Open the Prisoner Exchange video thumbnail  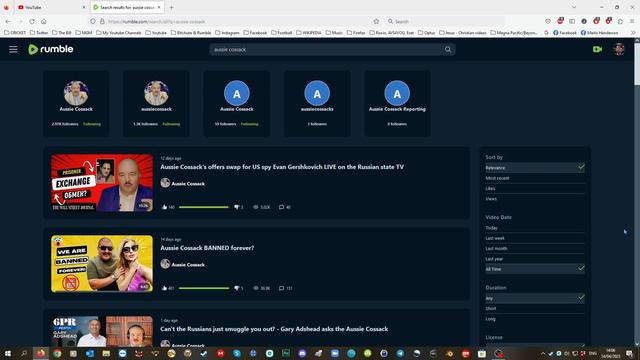(x=102, y=183)
